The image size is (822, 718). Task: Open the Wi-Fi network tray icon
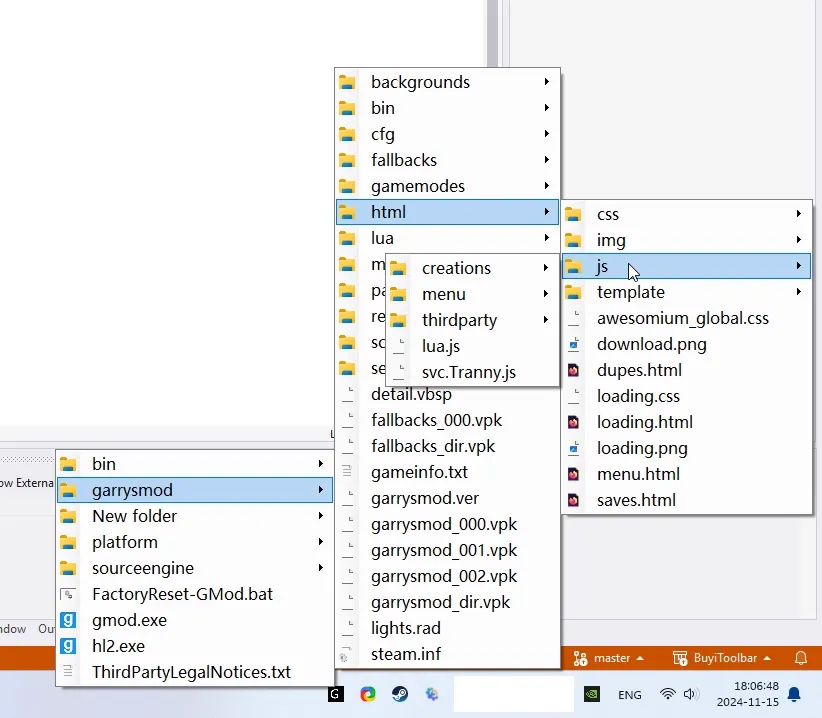coord(667,694)
